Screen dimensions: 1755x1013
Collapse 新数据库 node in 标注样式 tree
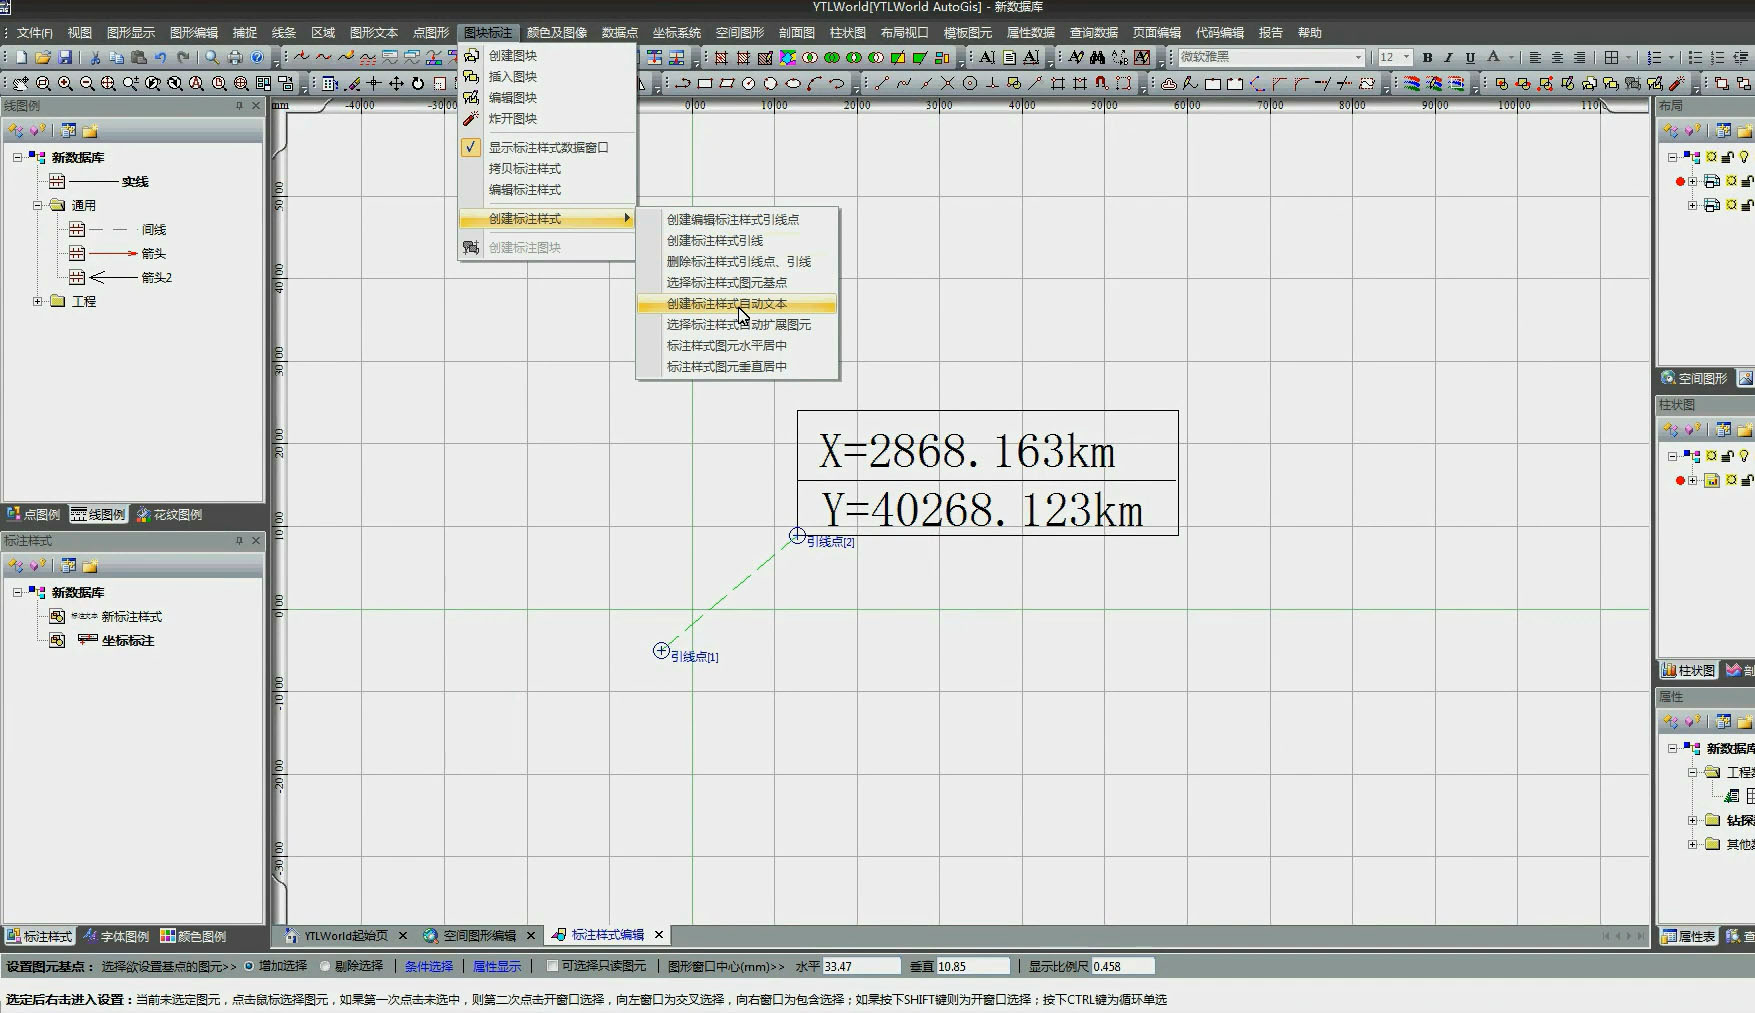coord(17,592)
